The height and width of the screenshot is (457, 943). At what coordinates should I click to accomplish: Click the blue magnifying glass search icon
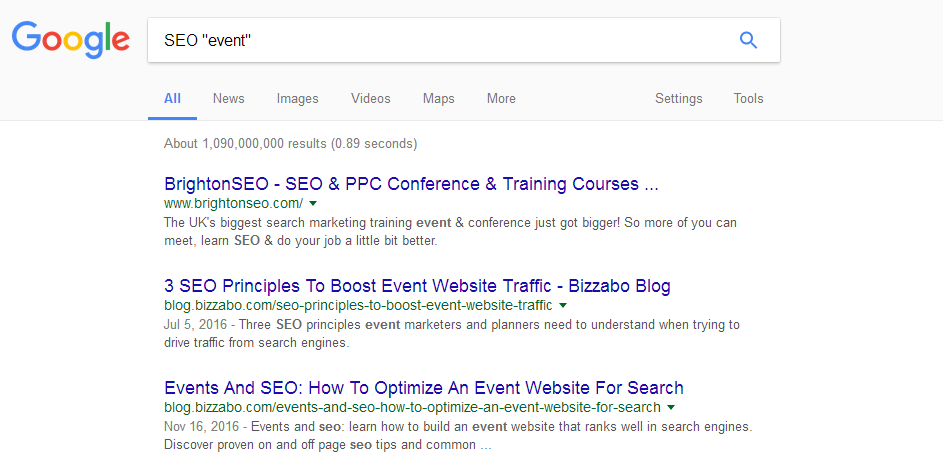click(x=748, y=40)
